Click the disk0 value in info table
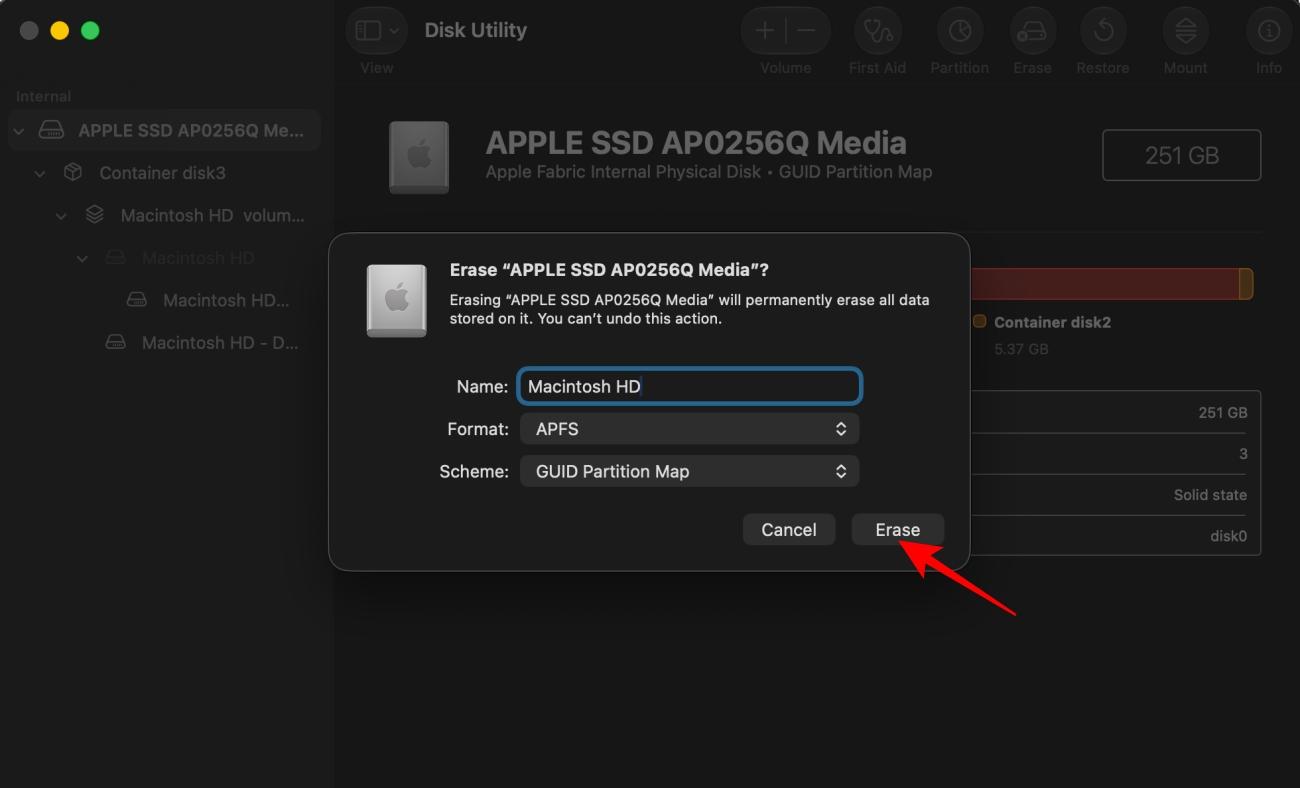Screen dimensions: 1300x788 click(x=1228, y=536)
